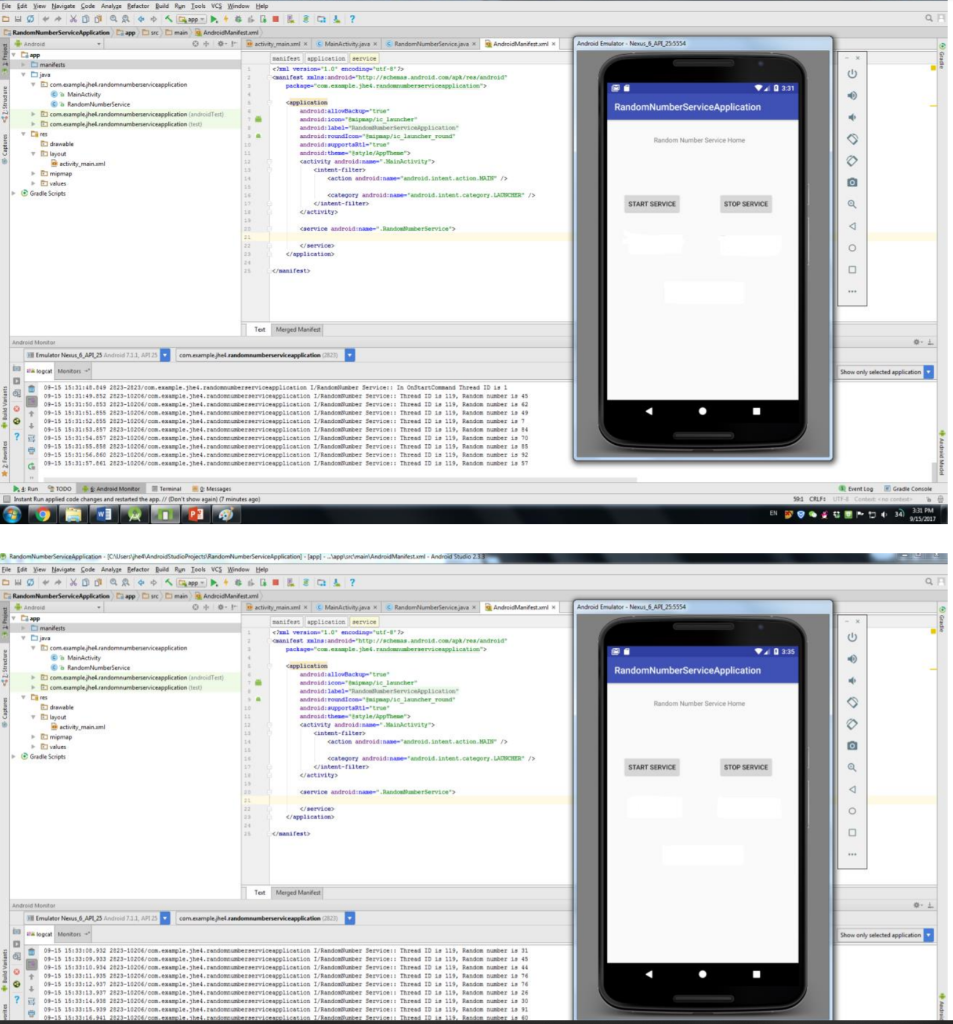This screenshot has height=1024, width=953.
Task: Open Gradle Console in bottom status area
Action: [x=908, y=488]
